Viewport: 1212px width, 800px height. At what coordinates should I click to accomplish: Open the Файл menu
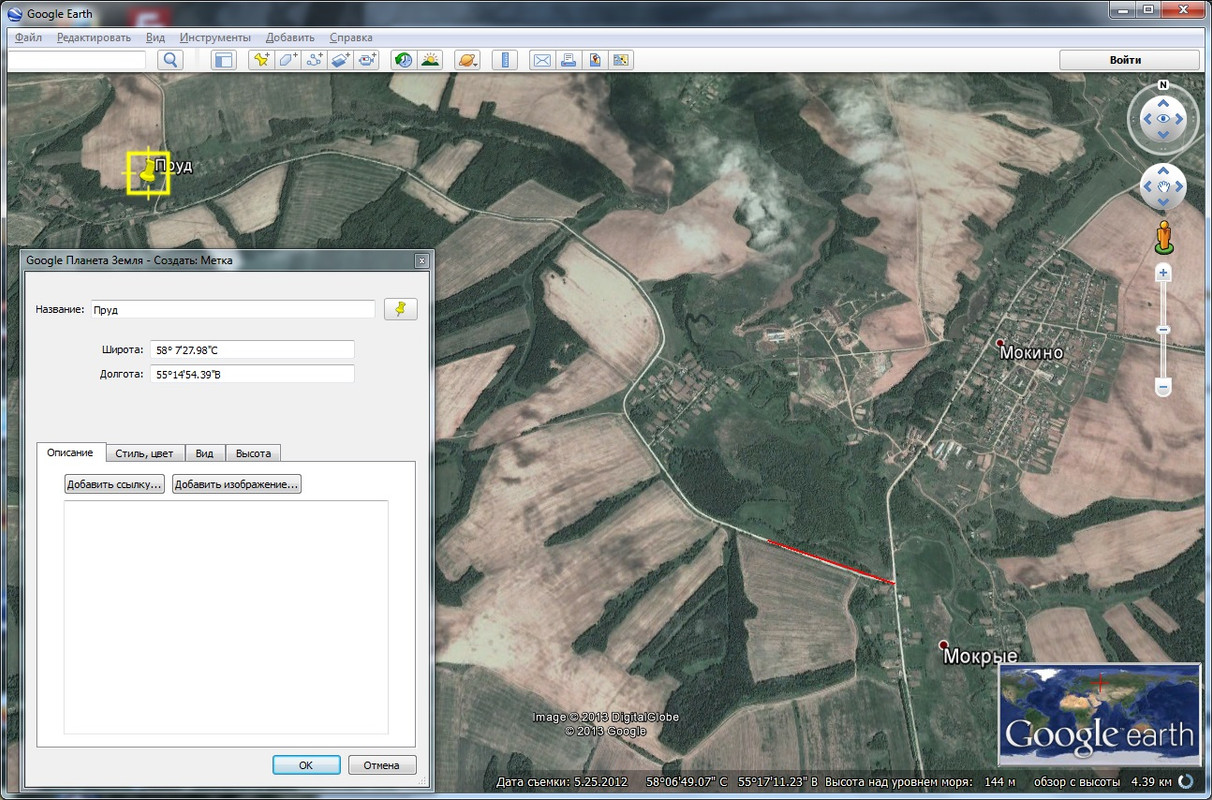coord(29,37)
